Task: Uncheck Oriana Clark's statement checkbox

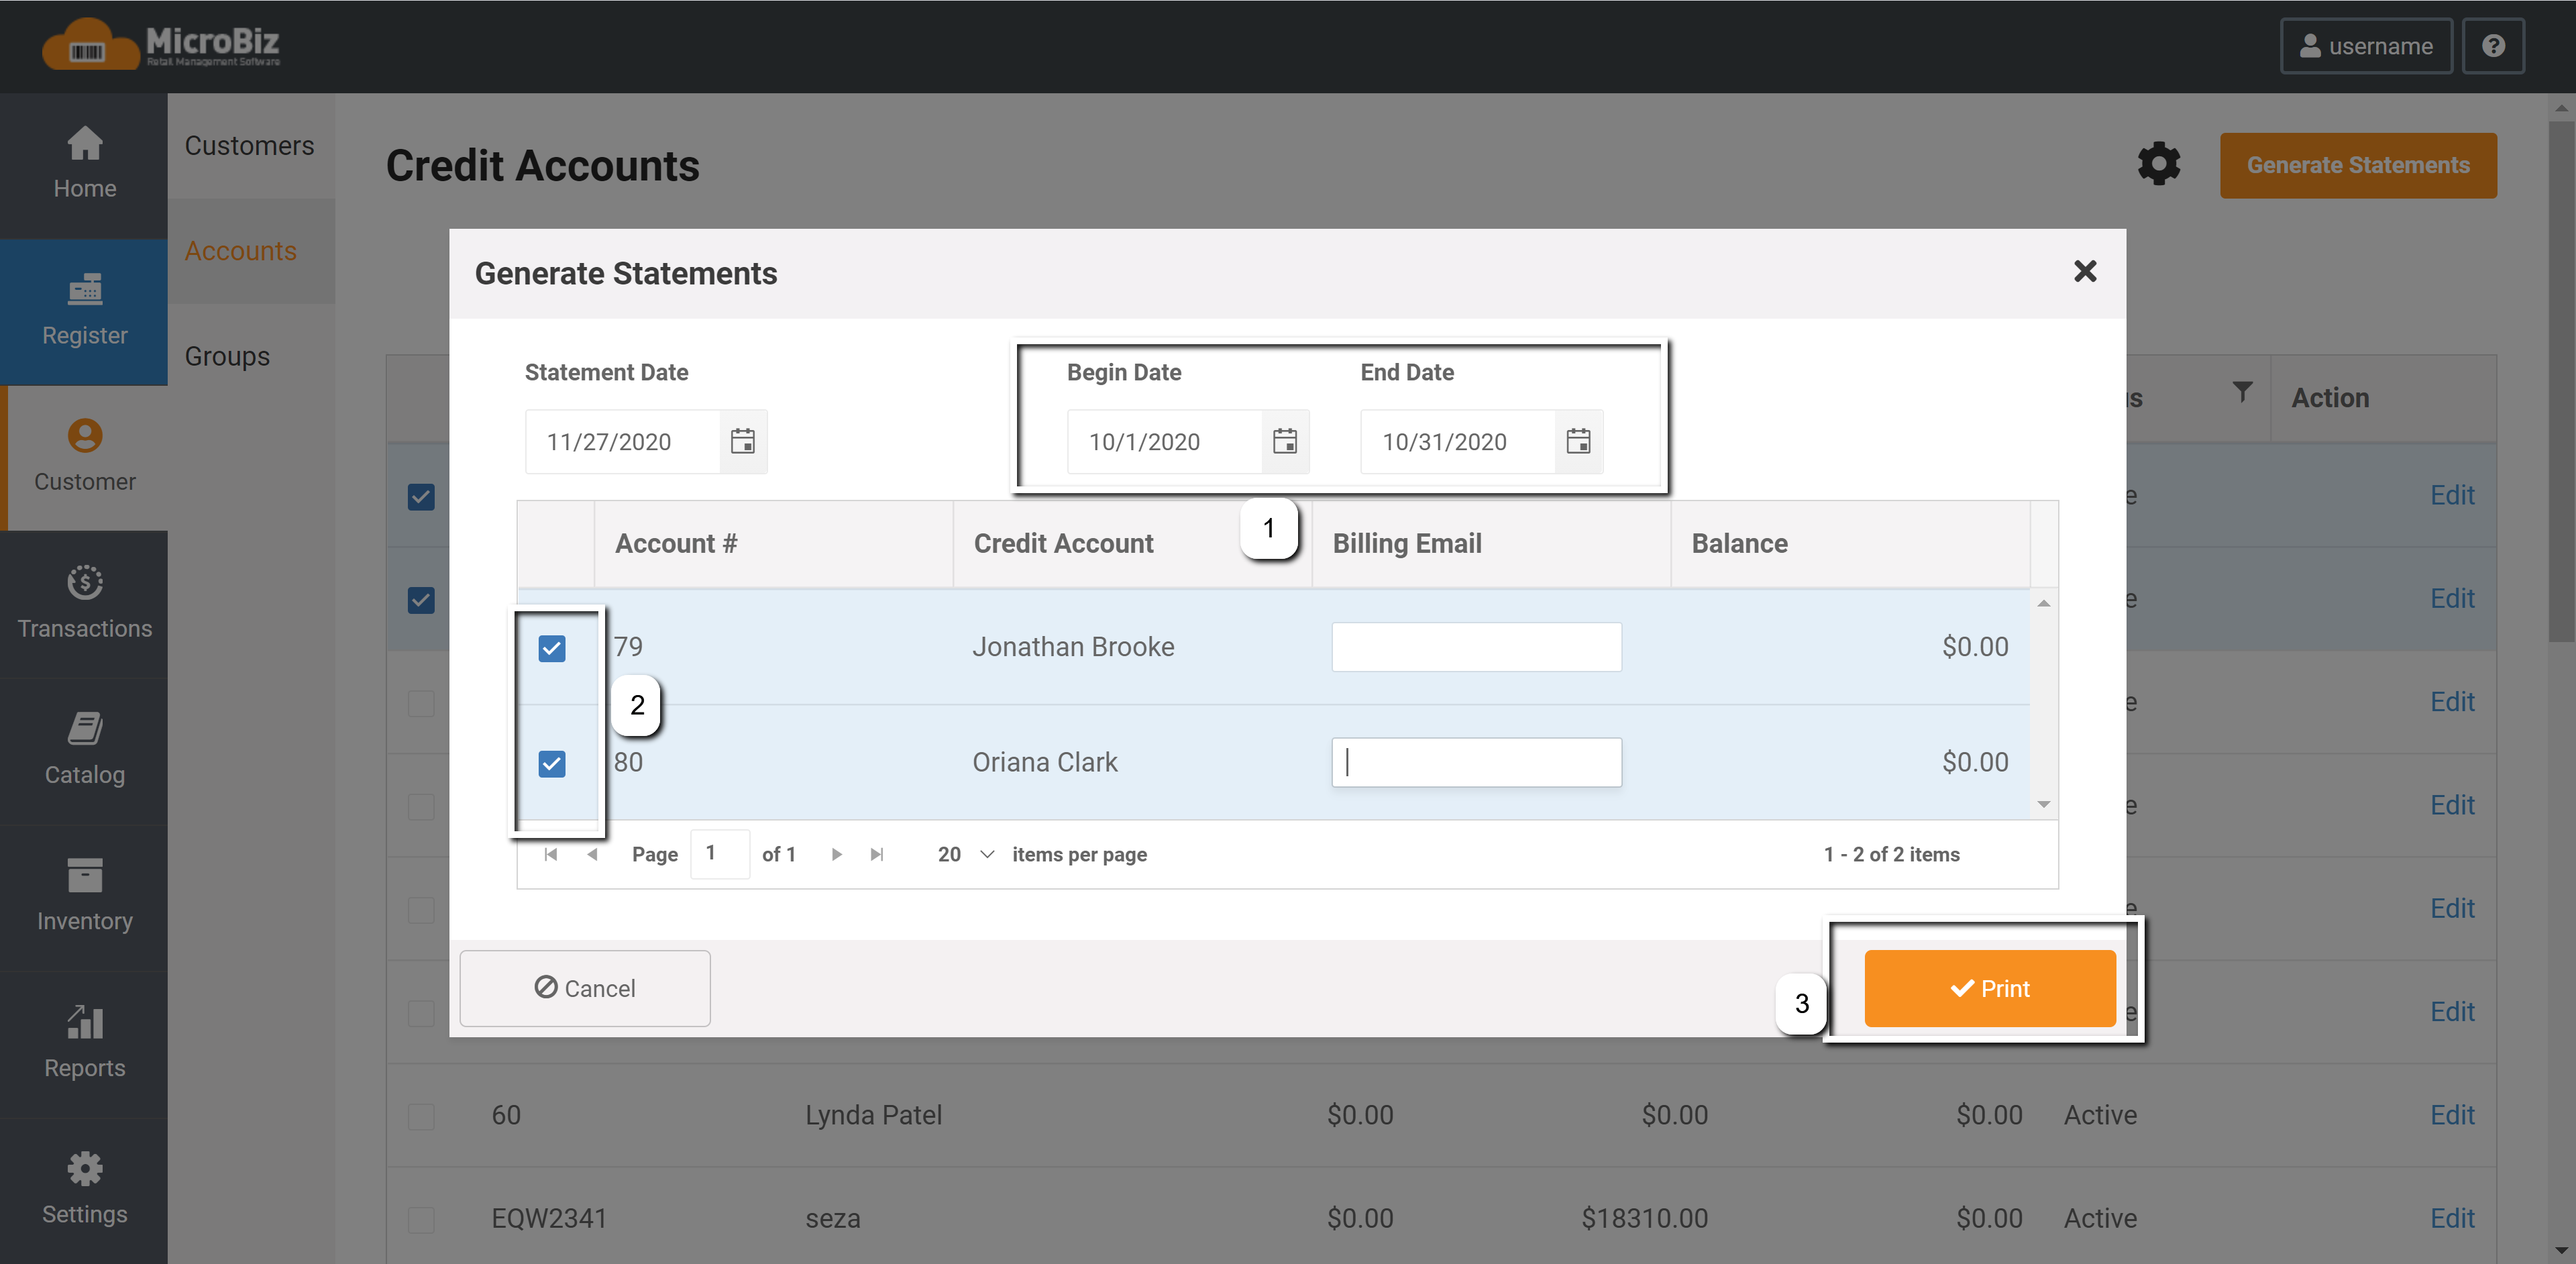Action: coord(552,764)
